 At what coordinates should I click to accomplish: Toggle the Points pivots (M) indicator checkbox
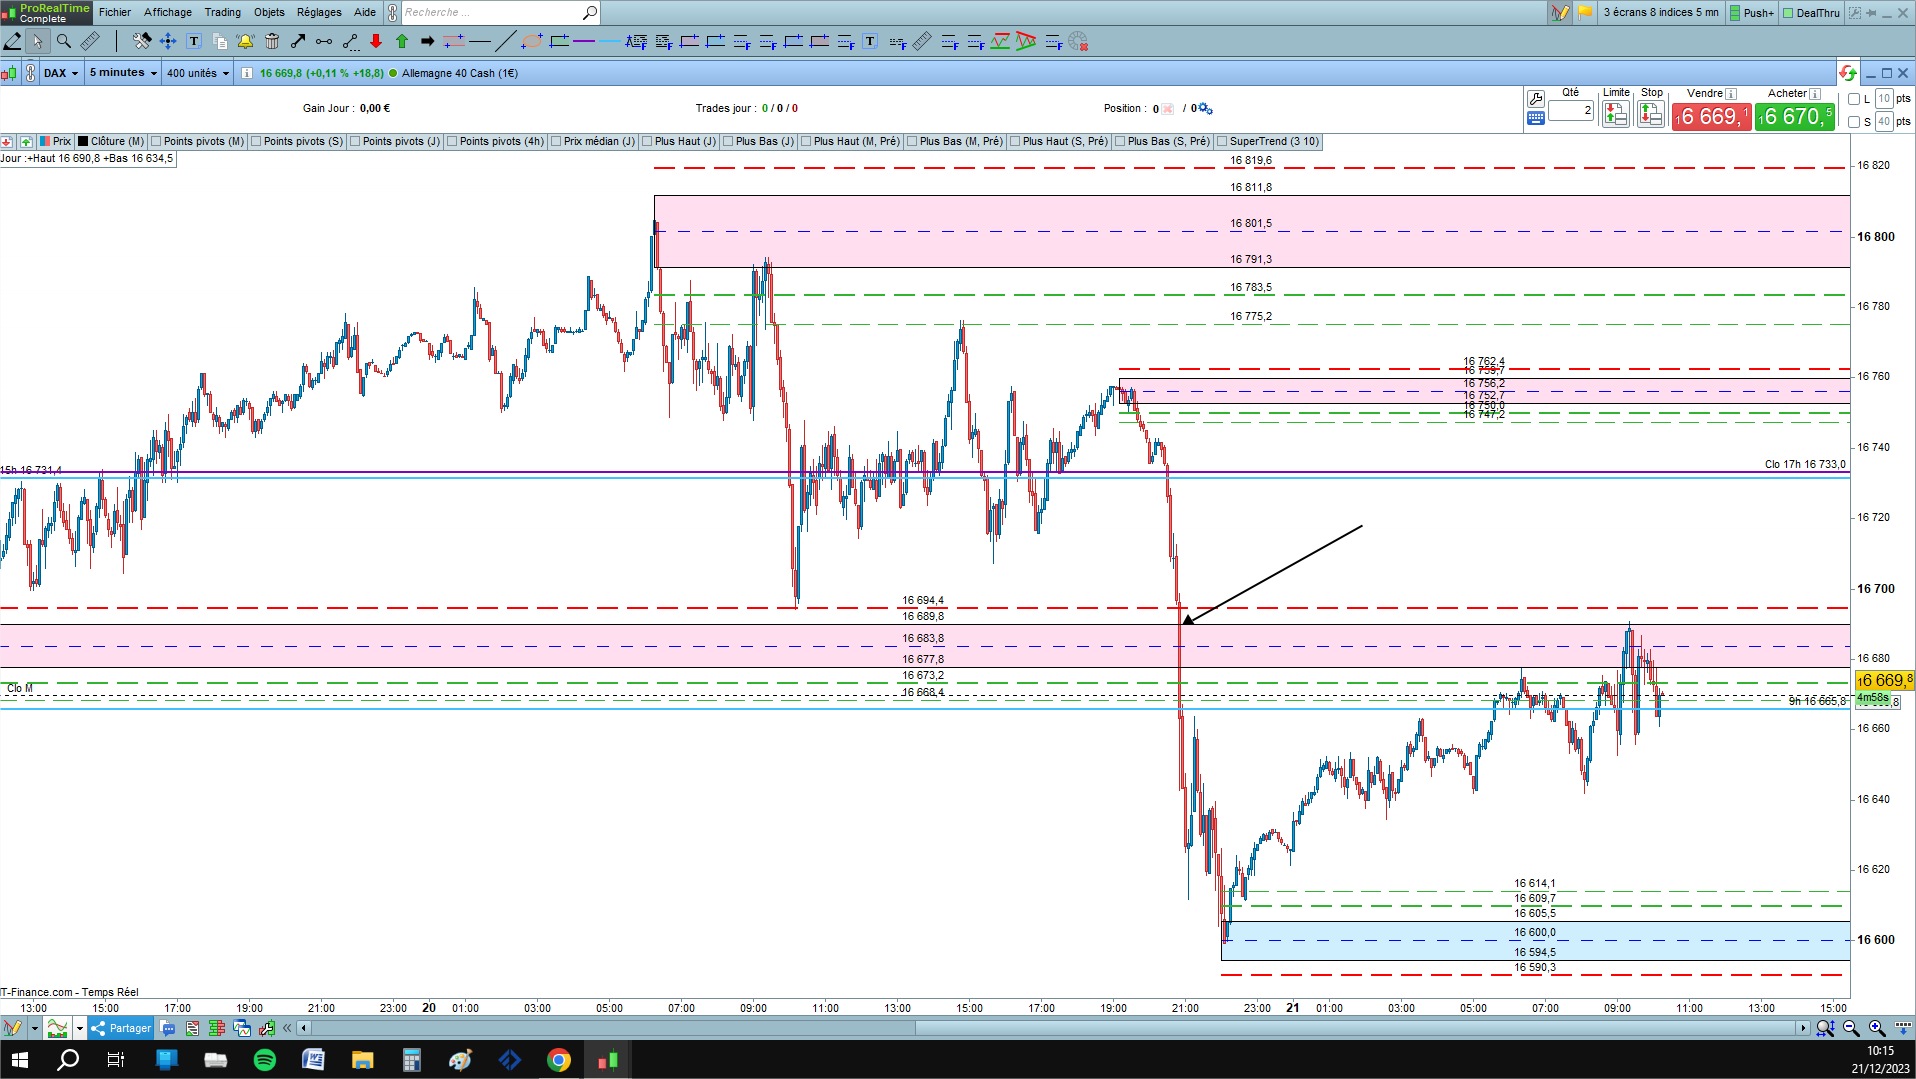coord(156,142)
